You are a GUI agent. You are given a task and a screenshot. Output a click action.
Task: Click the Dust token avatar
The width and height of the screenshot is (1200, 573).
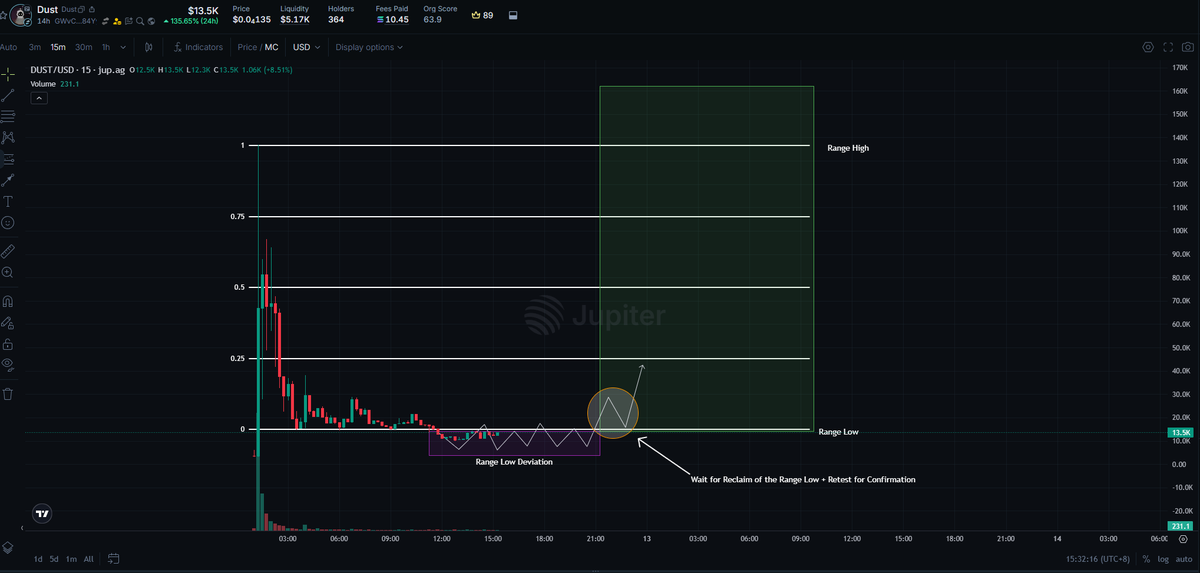[20, 14]
